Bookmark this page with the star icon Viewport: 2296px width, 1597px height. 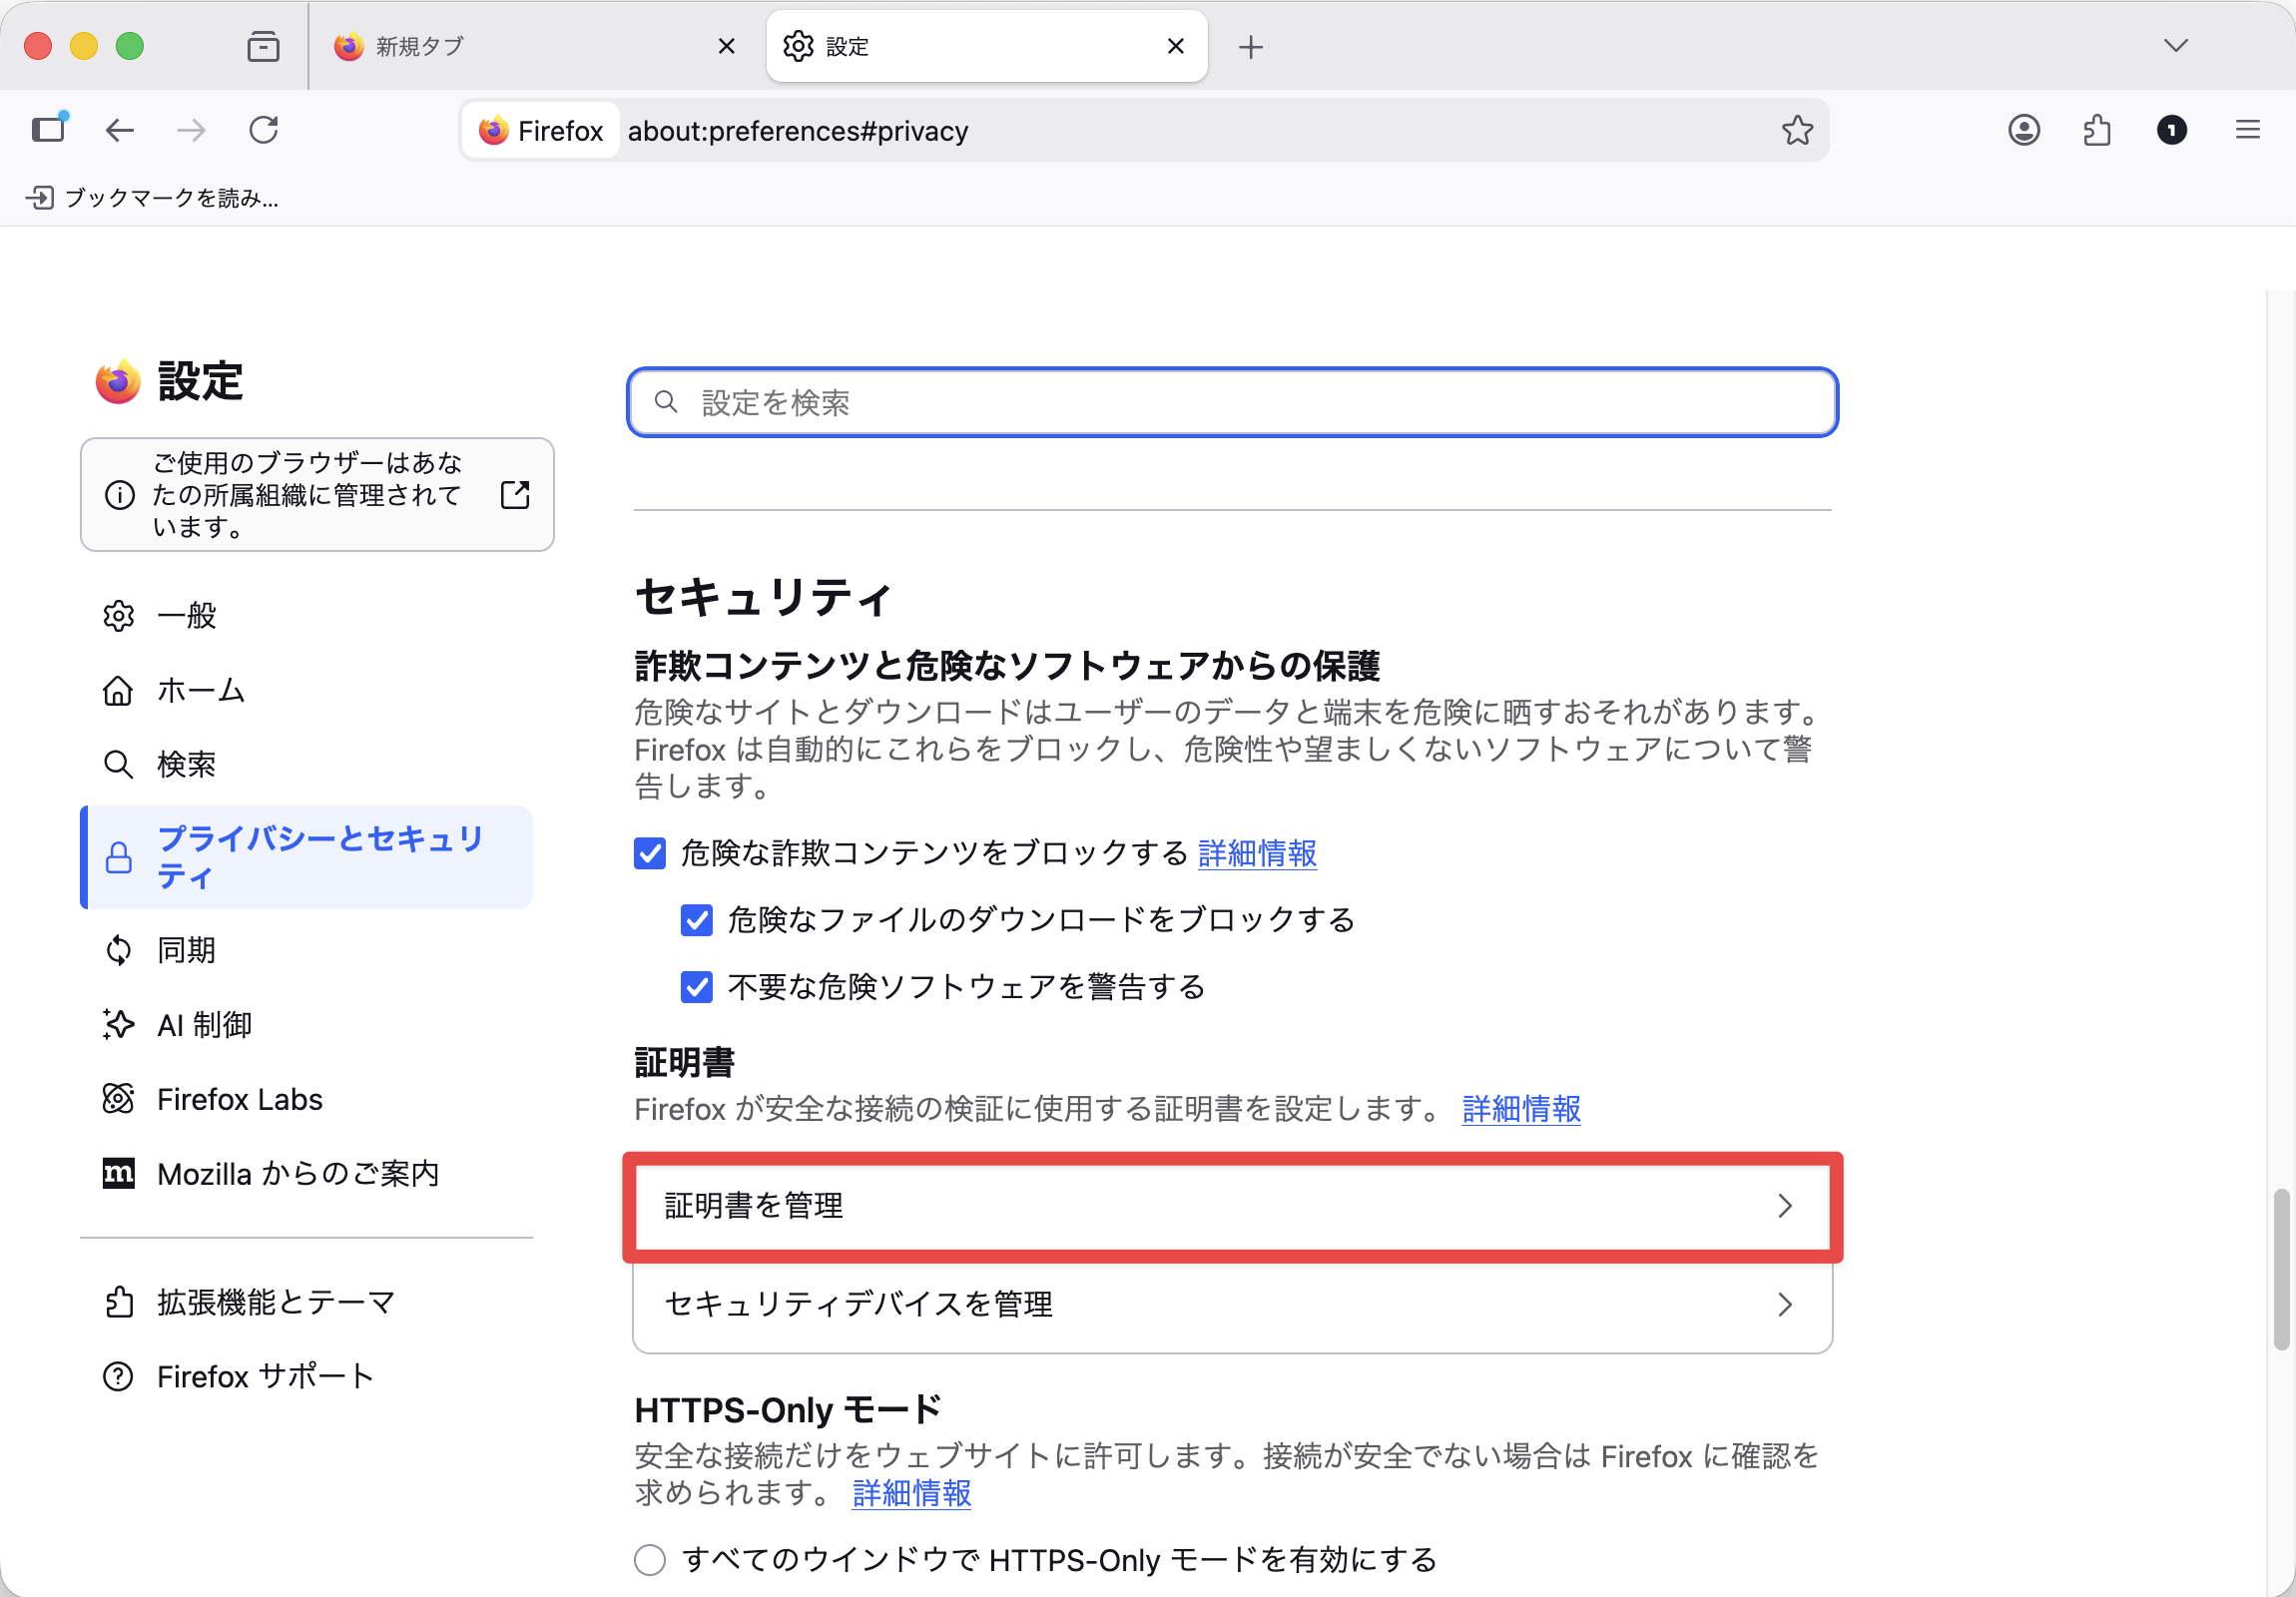tap(1797, 130)
